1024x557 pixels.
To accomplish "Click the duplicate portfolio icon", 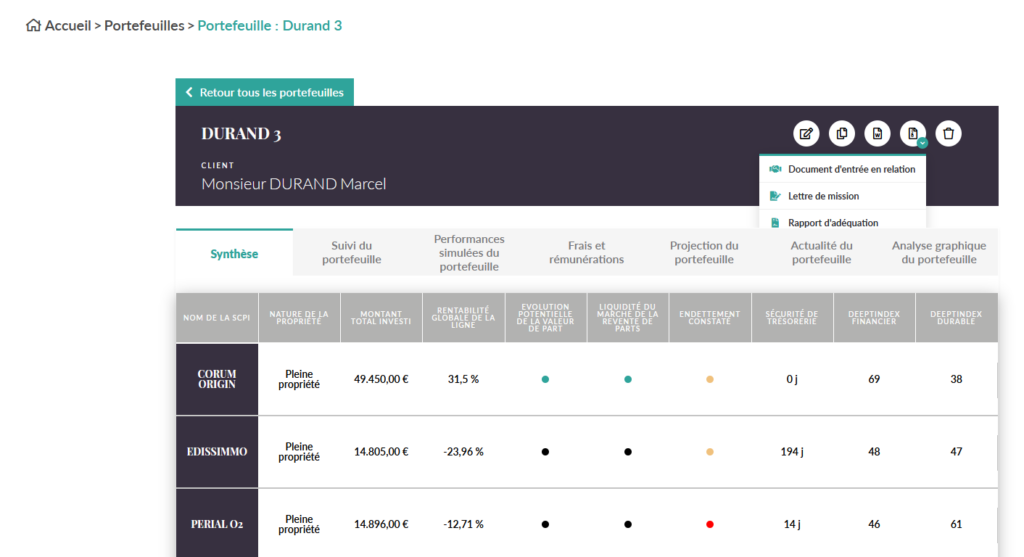I will 842,134.
